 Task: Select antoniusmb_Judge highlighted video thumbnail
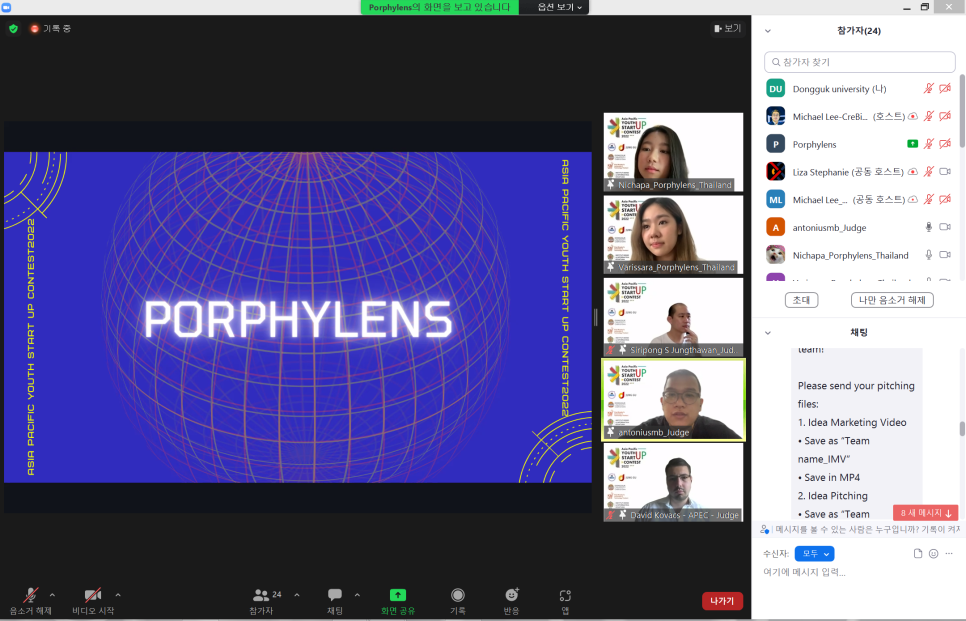pyautogui.click(x=673, y=400)
